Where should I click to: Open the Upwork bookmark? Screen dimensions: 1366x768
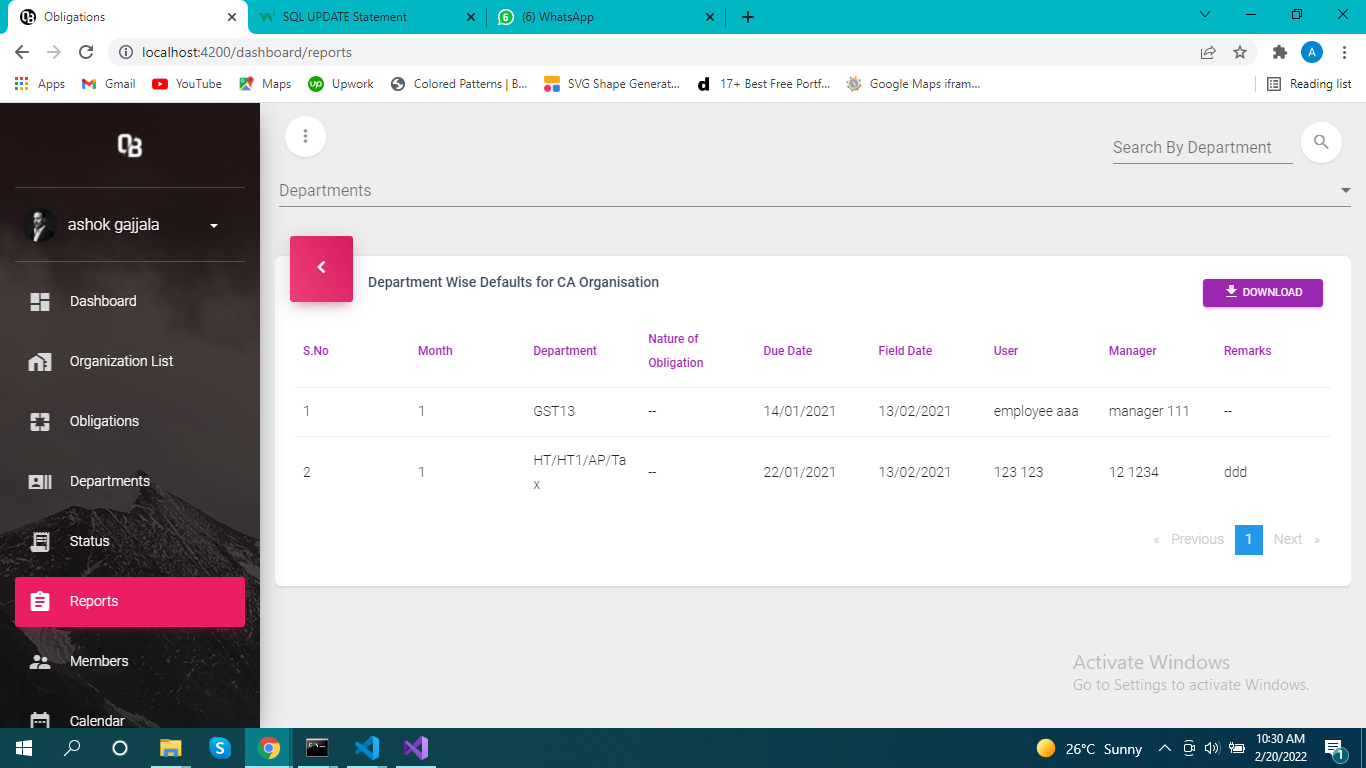341,84
